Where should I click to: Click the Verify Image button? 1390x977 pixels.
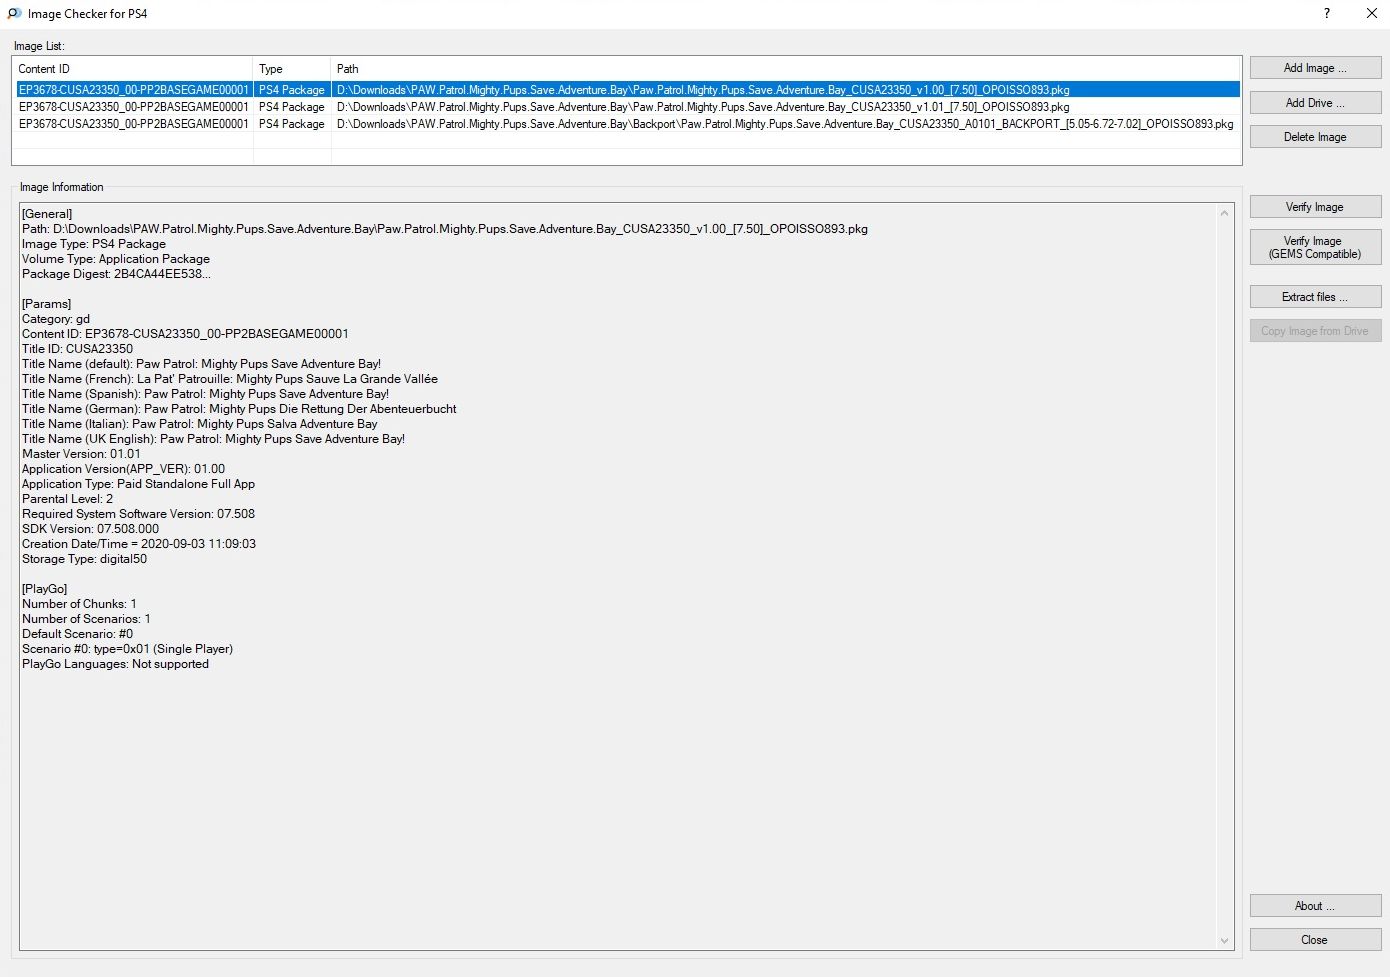[1315, 207]
